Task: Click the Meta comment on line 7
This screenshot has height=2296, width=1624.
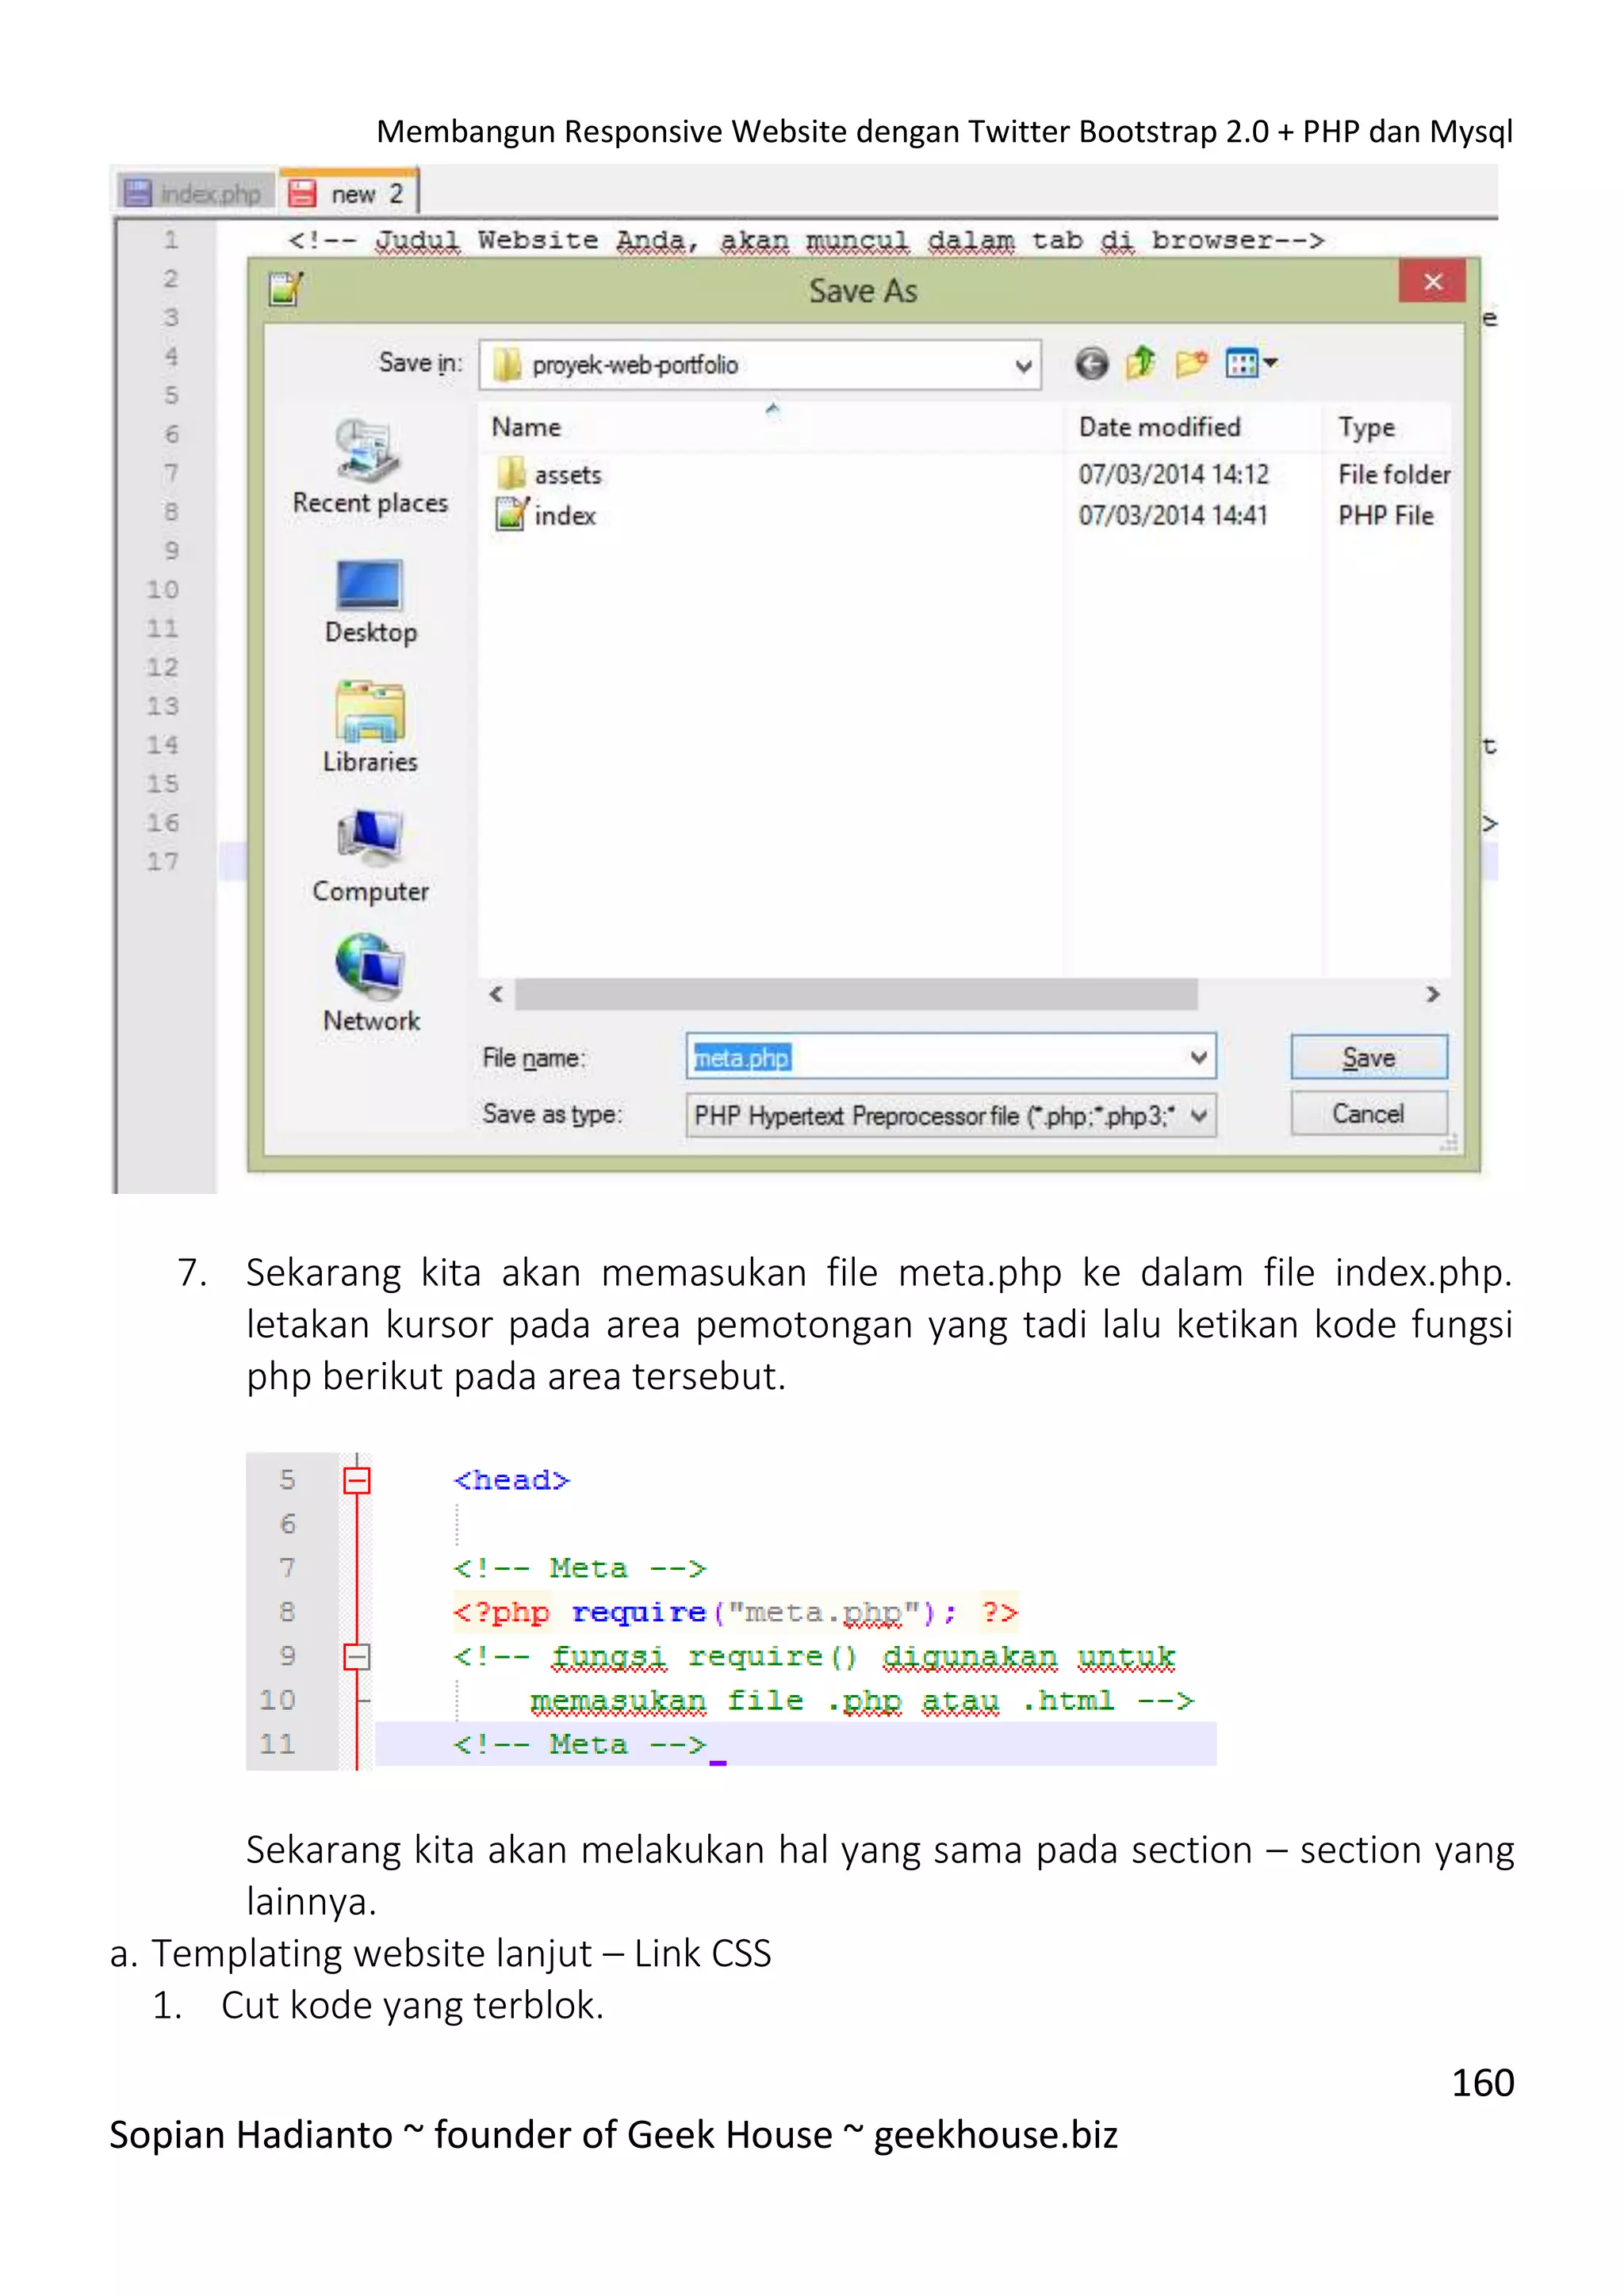Action: (x=580, y=1568)
